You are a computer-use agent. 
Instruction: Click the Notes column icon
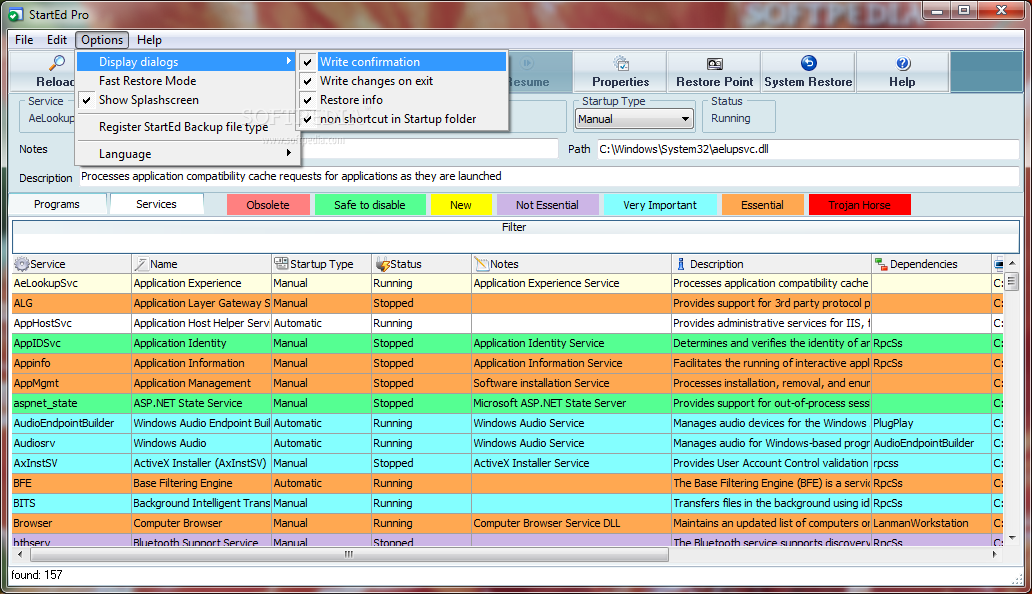coord(482,264)
